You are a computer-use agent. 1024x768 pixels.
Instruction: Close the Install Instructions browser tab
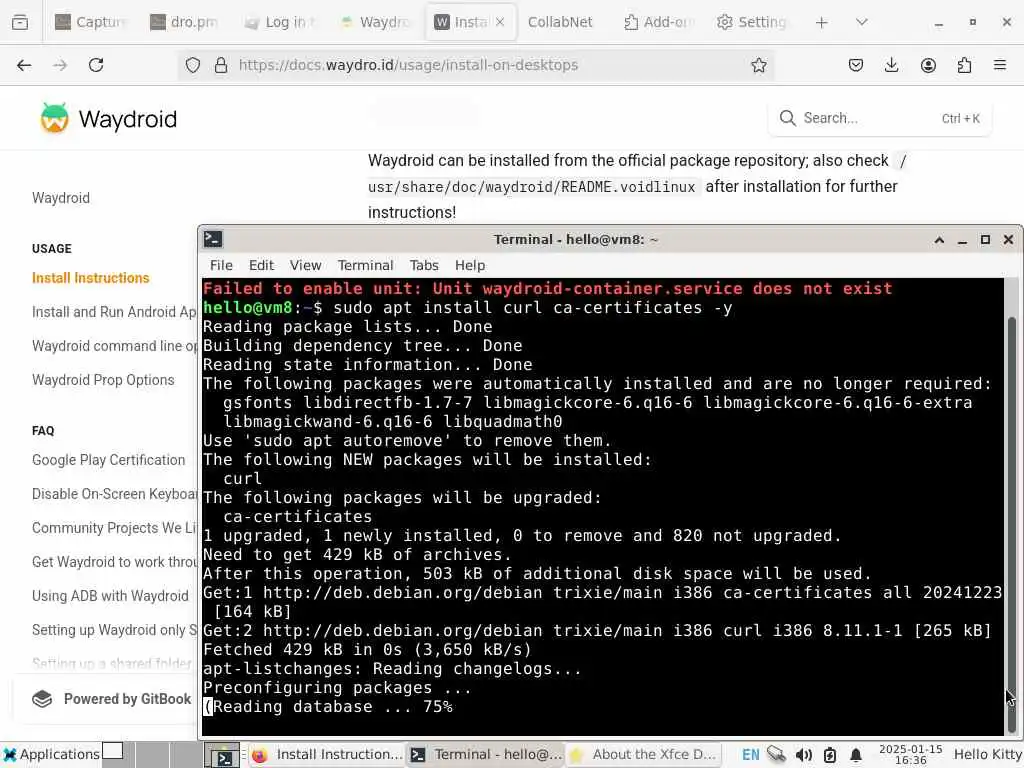pyautogui.click(x=500, y=22)
